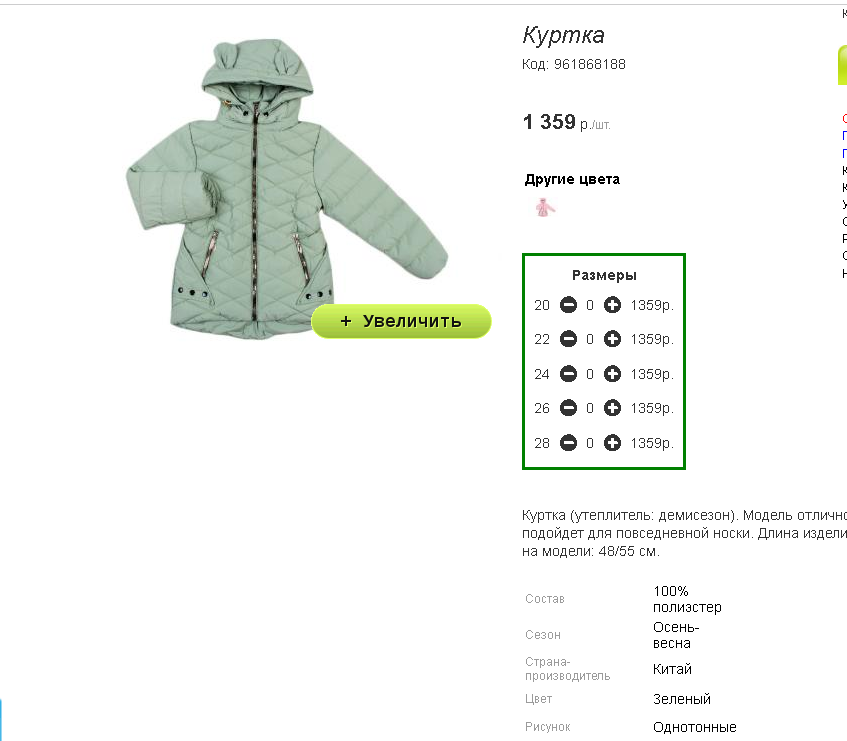This screenshot has height=741, width=847.
Task: Click the quantity value for size 28
Action: [590, 443]
